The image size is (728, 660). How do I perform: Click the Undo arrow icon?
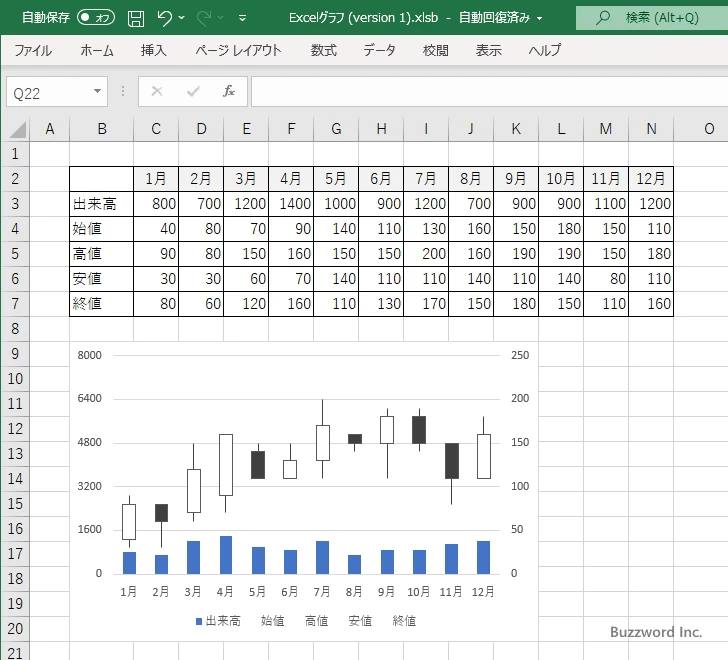point(164,18)
